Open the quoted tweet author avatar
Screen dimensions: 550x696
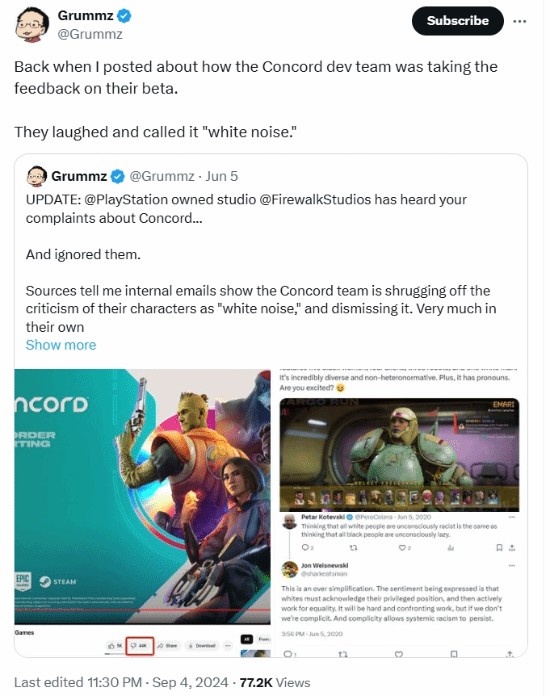pyautogui.click(x=37, y=176)
